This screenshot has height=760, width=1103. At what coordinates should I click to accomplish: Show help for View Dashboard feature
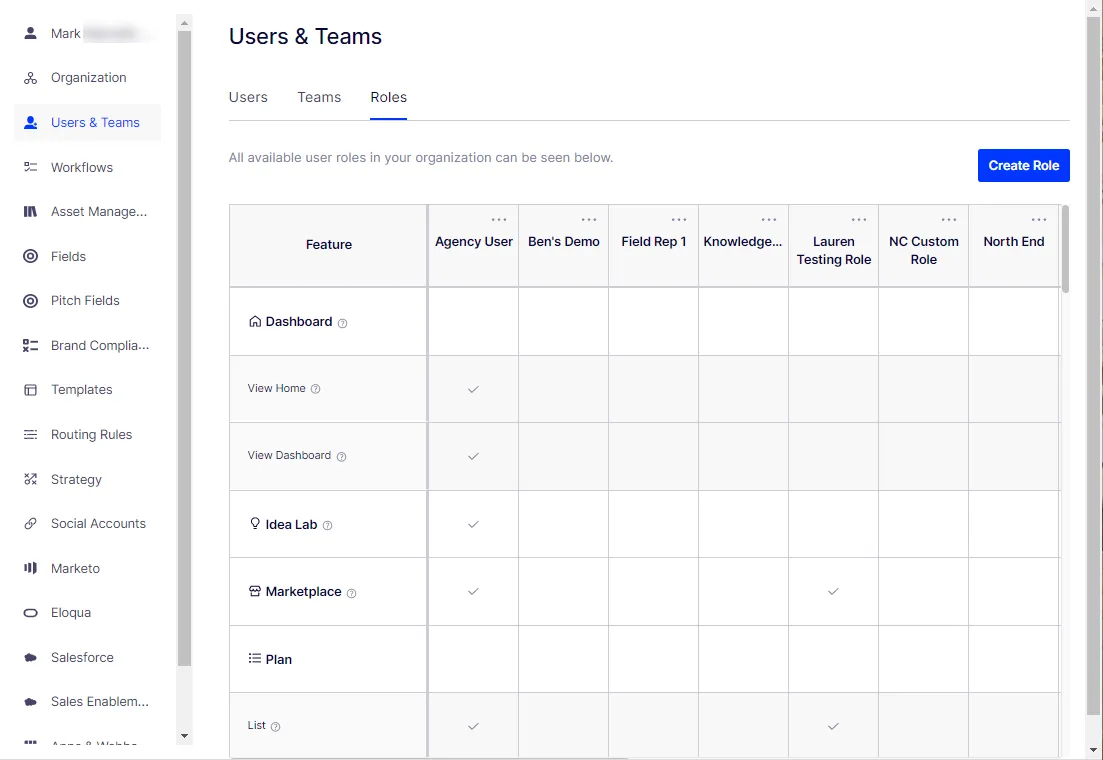click(x=341, y=457)
